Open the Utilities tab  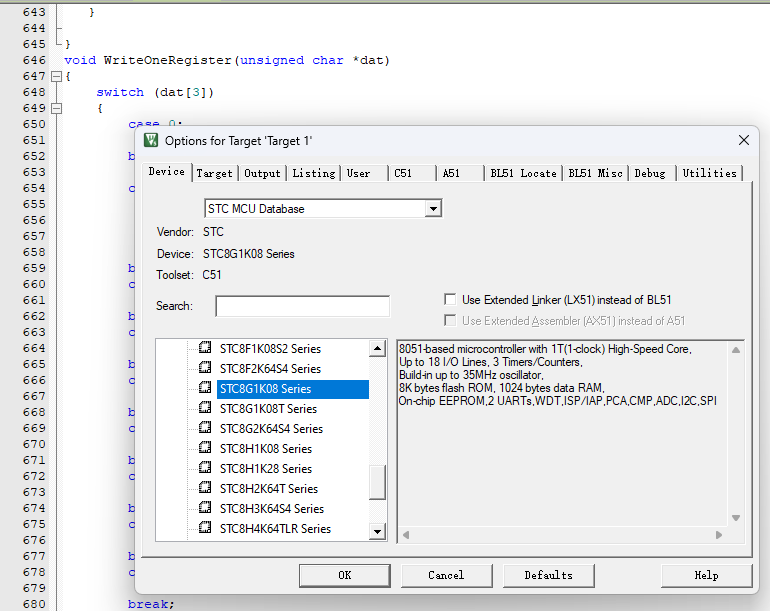coord(710,173)
